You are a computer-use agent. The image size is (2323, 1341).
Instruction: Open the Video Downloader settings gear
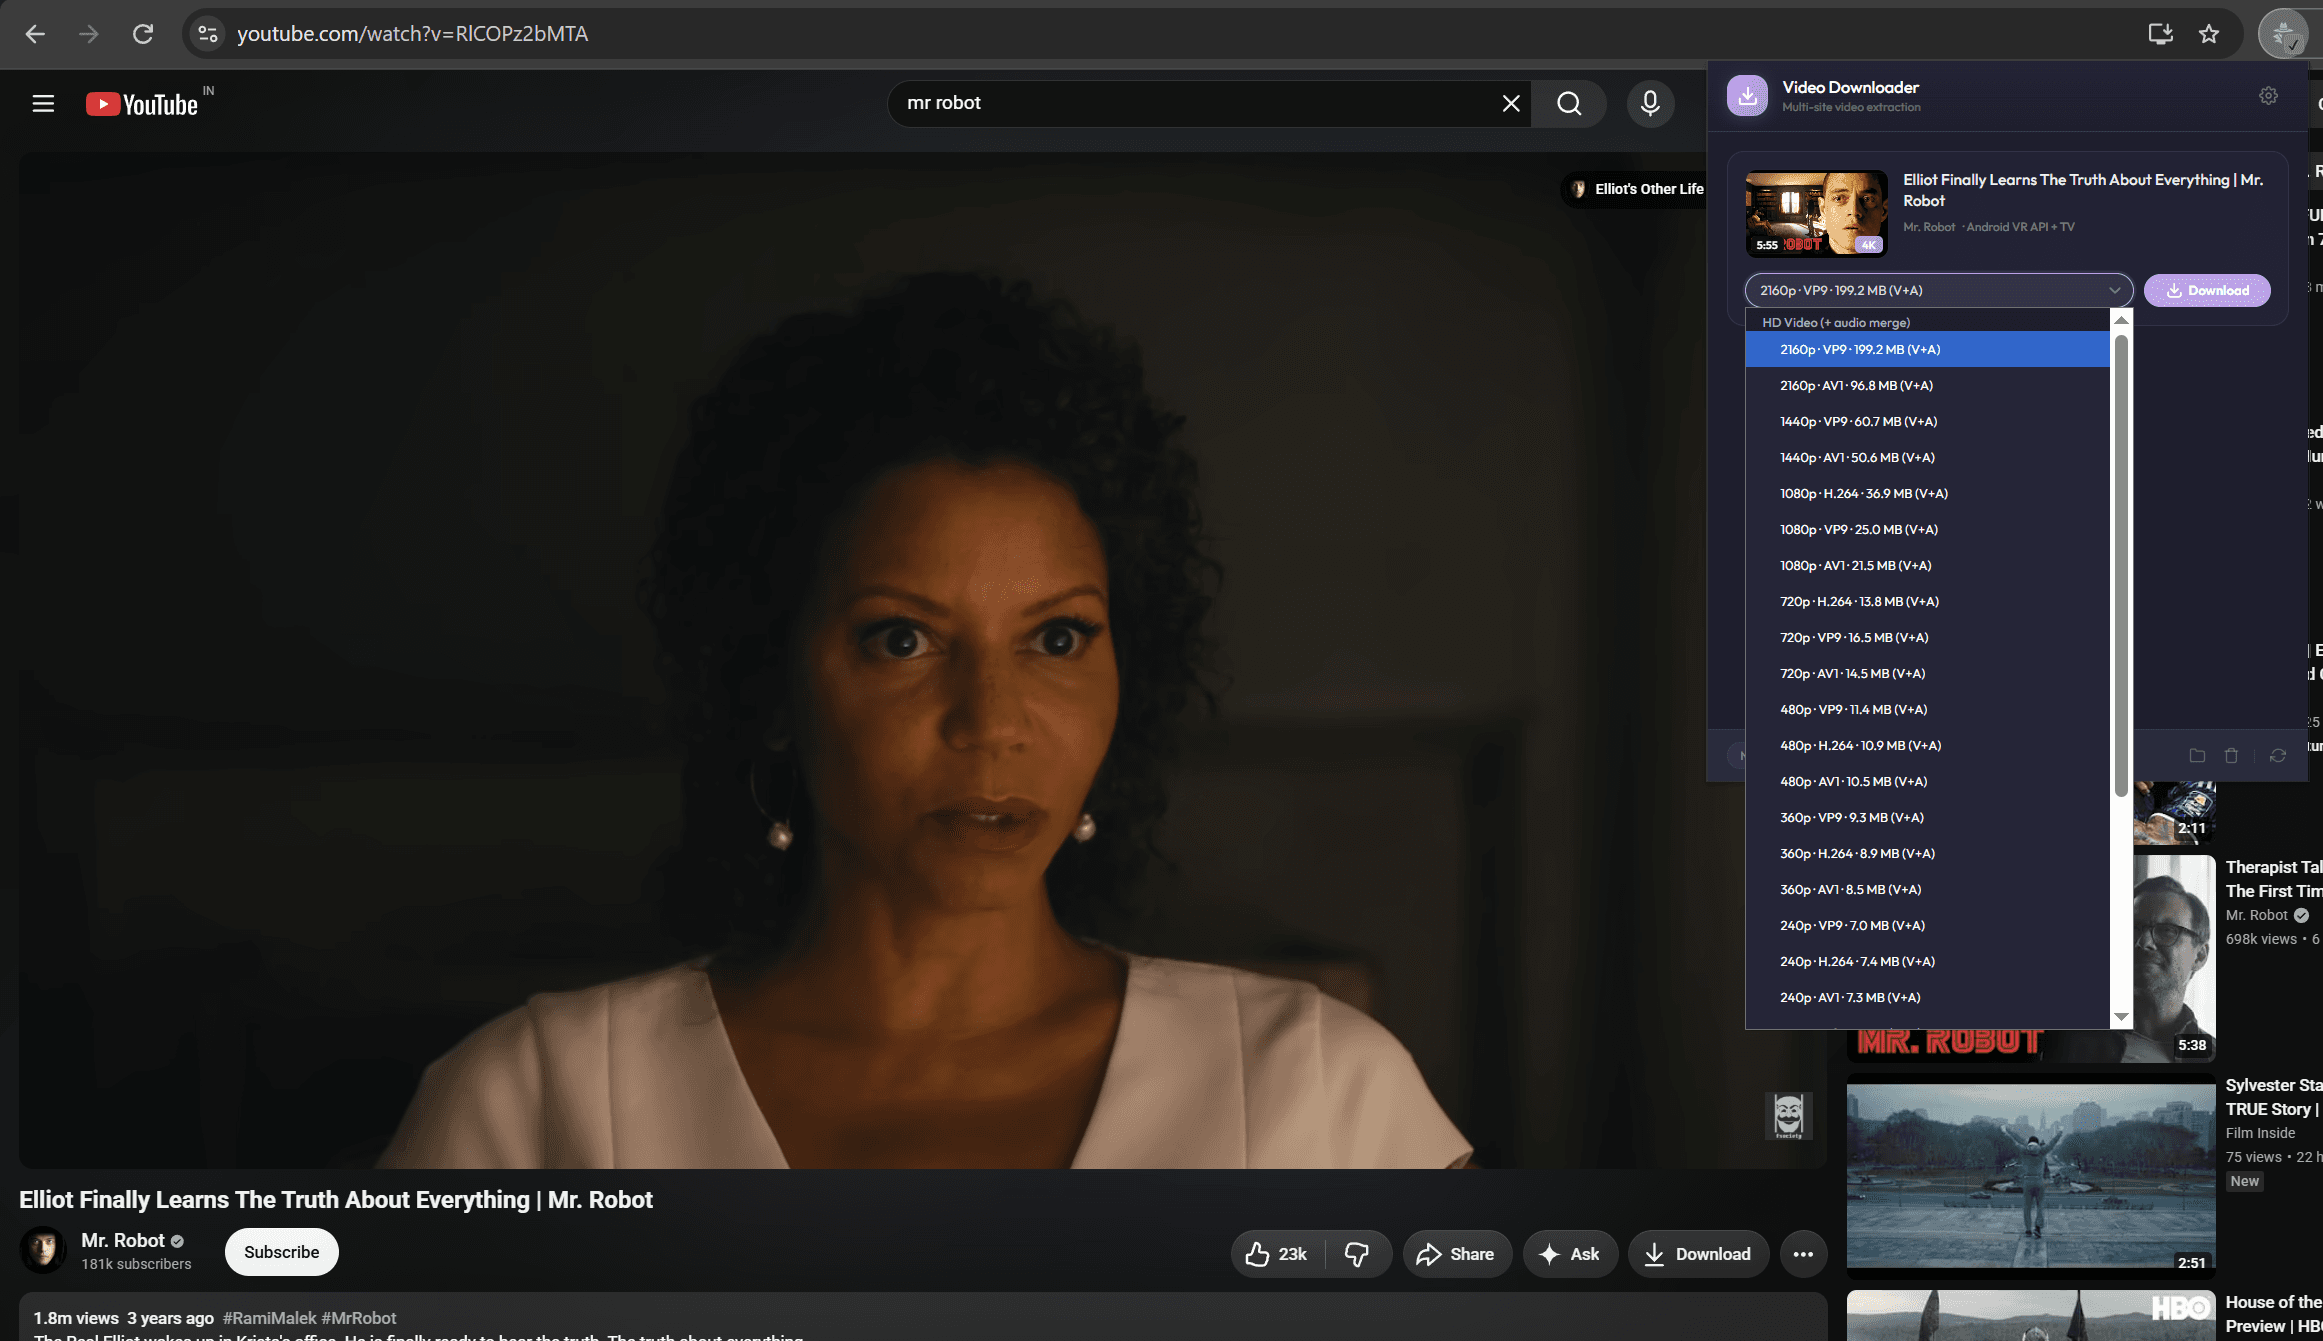point(2268,96)
